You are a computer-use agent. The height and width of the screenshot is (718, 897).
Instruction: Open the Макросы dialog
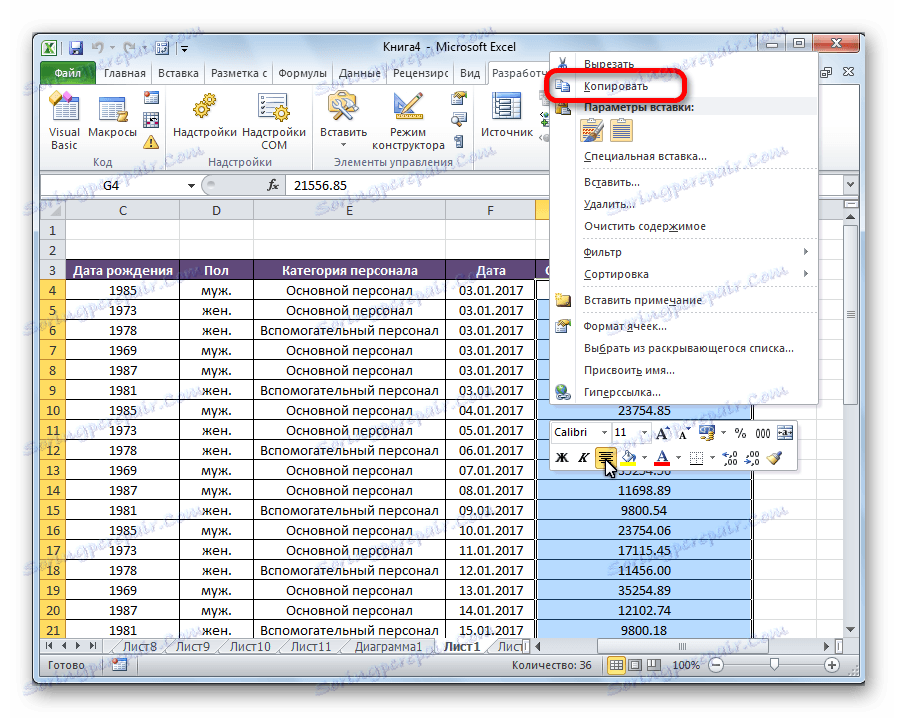[x=112, y=115]
